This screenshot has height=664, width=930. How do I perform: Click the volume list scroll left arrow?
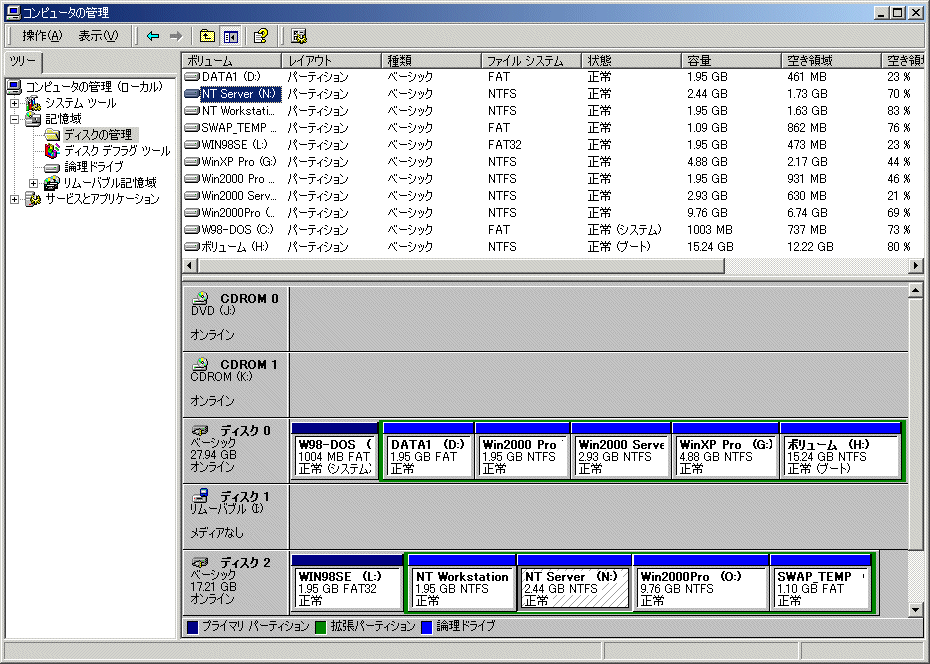coord(189,266)
